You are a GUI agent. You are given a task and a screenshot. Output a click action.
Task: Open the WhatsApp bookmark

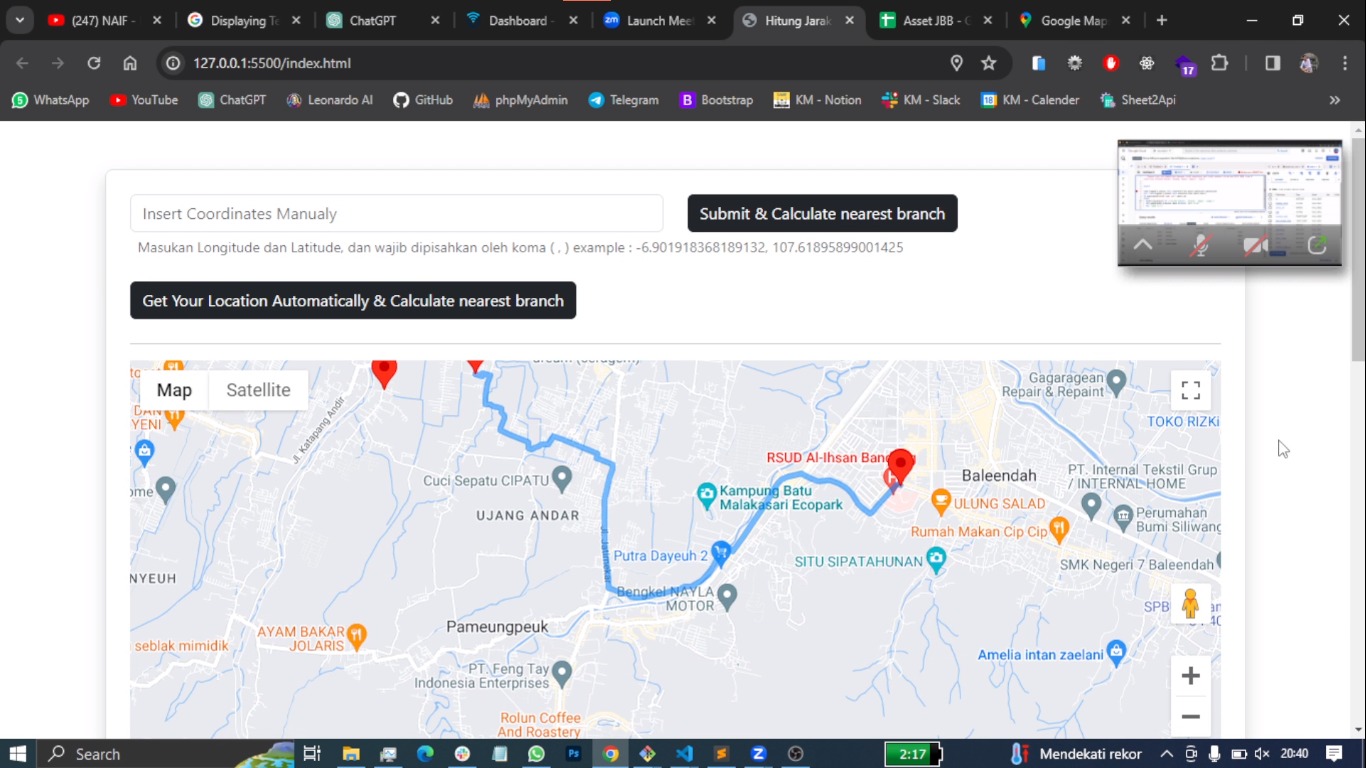[50, 100]
